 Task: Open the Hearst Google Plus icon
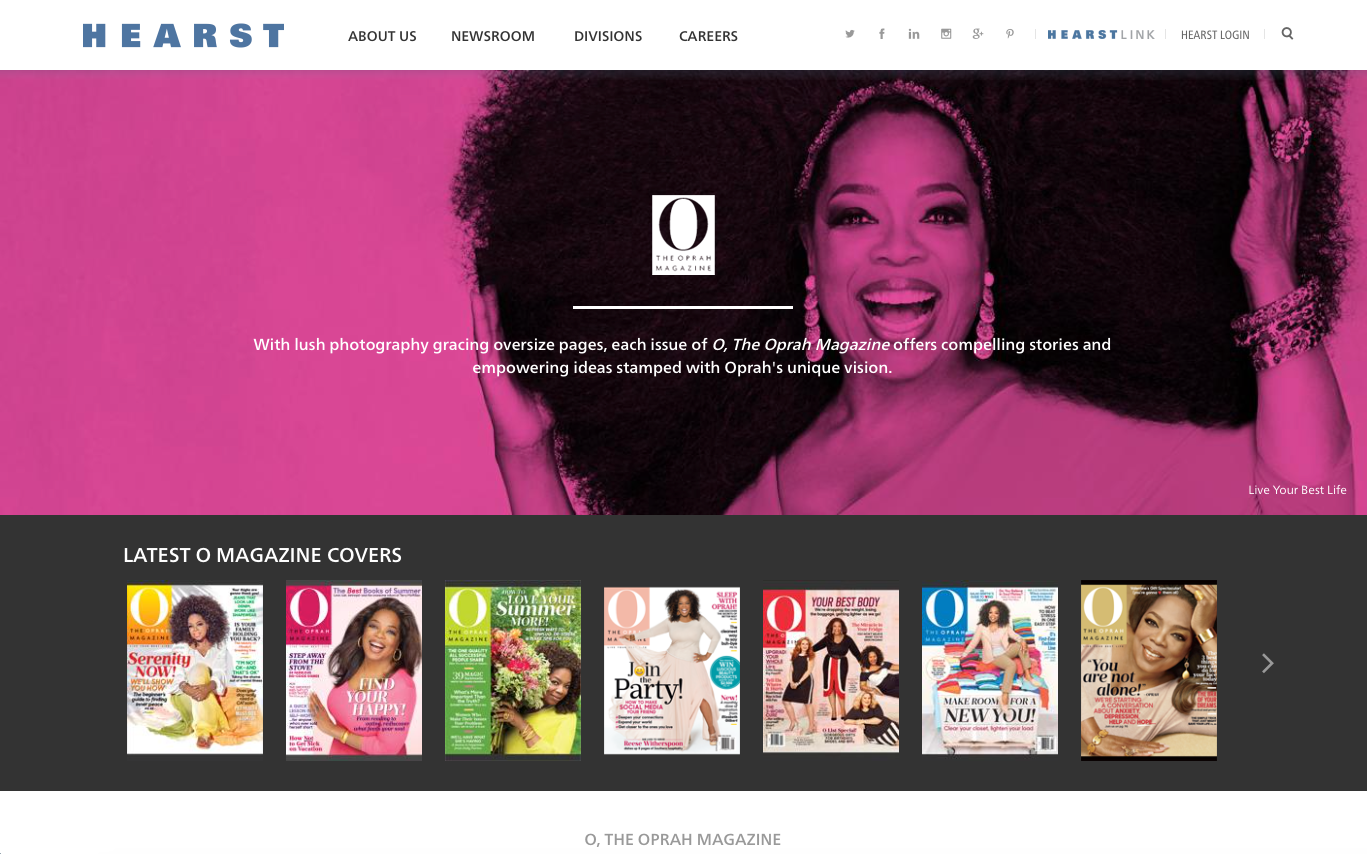(978, 34)
